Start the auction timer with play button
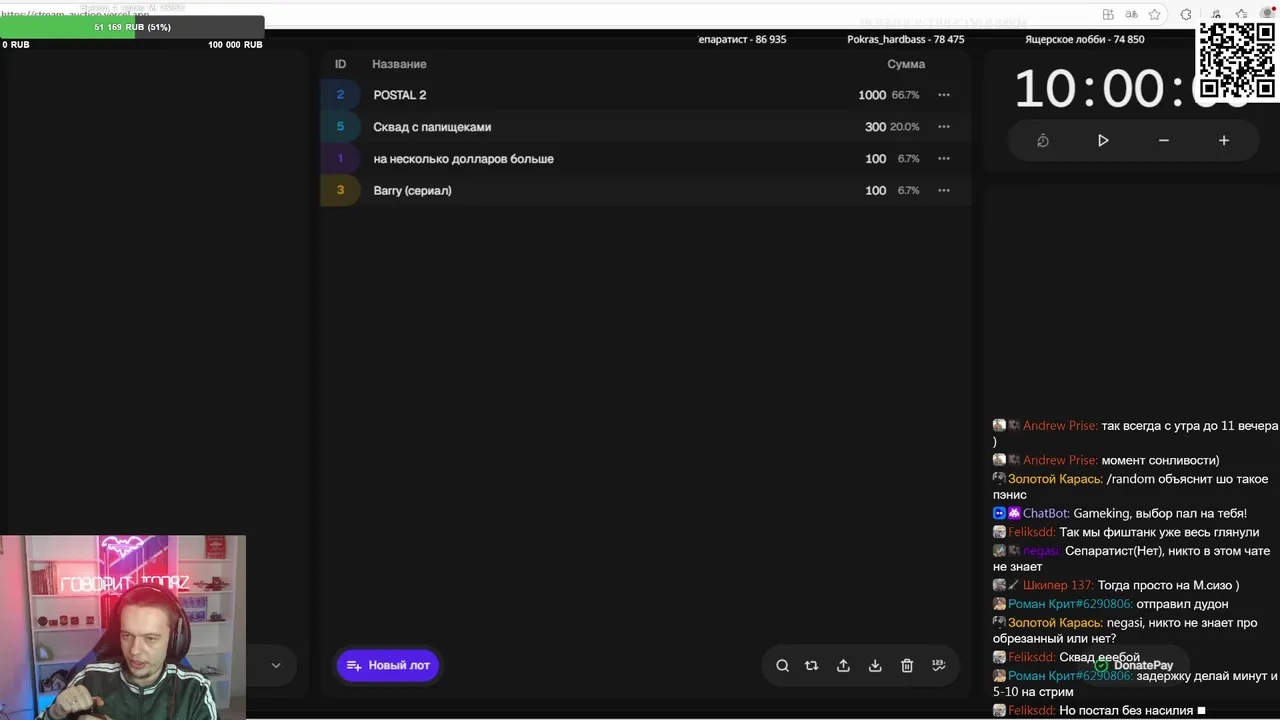 [x=1103, y=141]
